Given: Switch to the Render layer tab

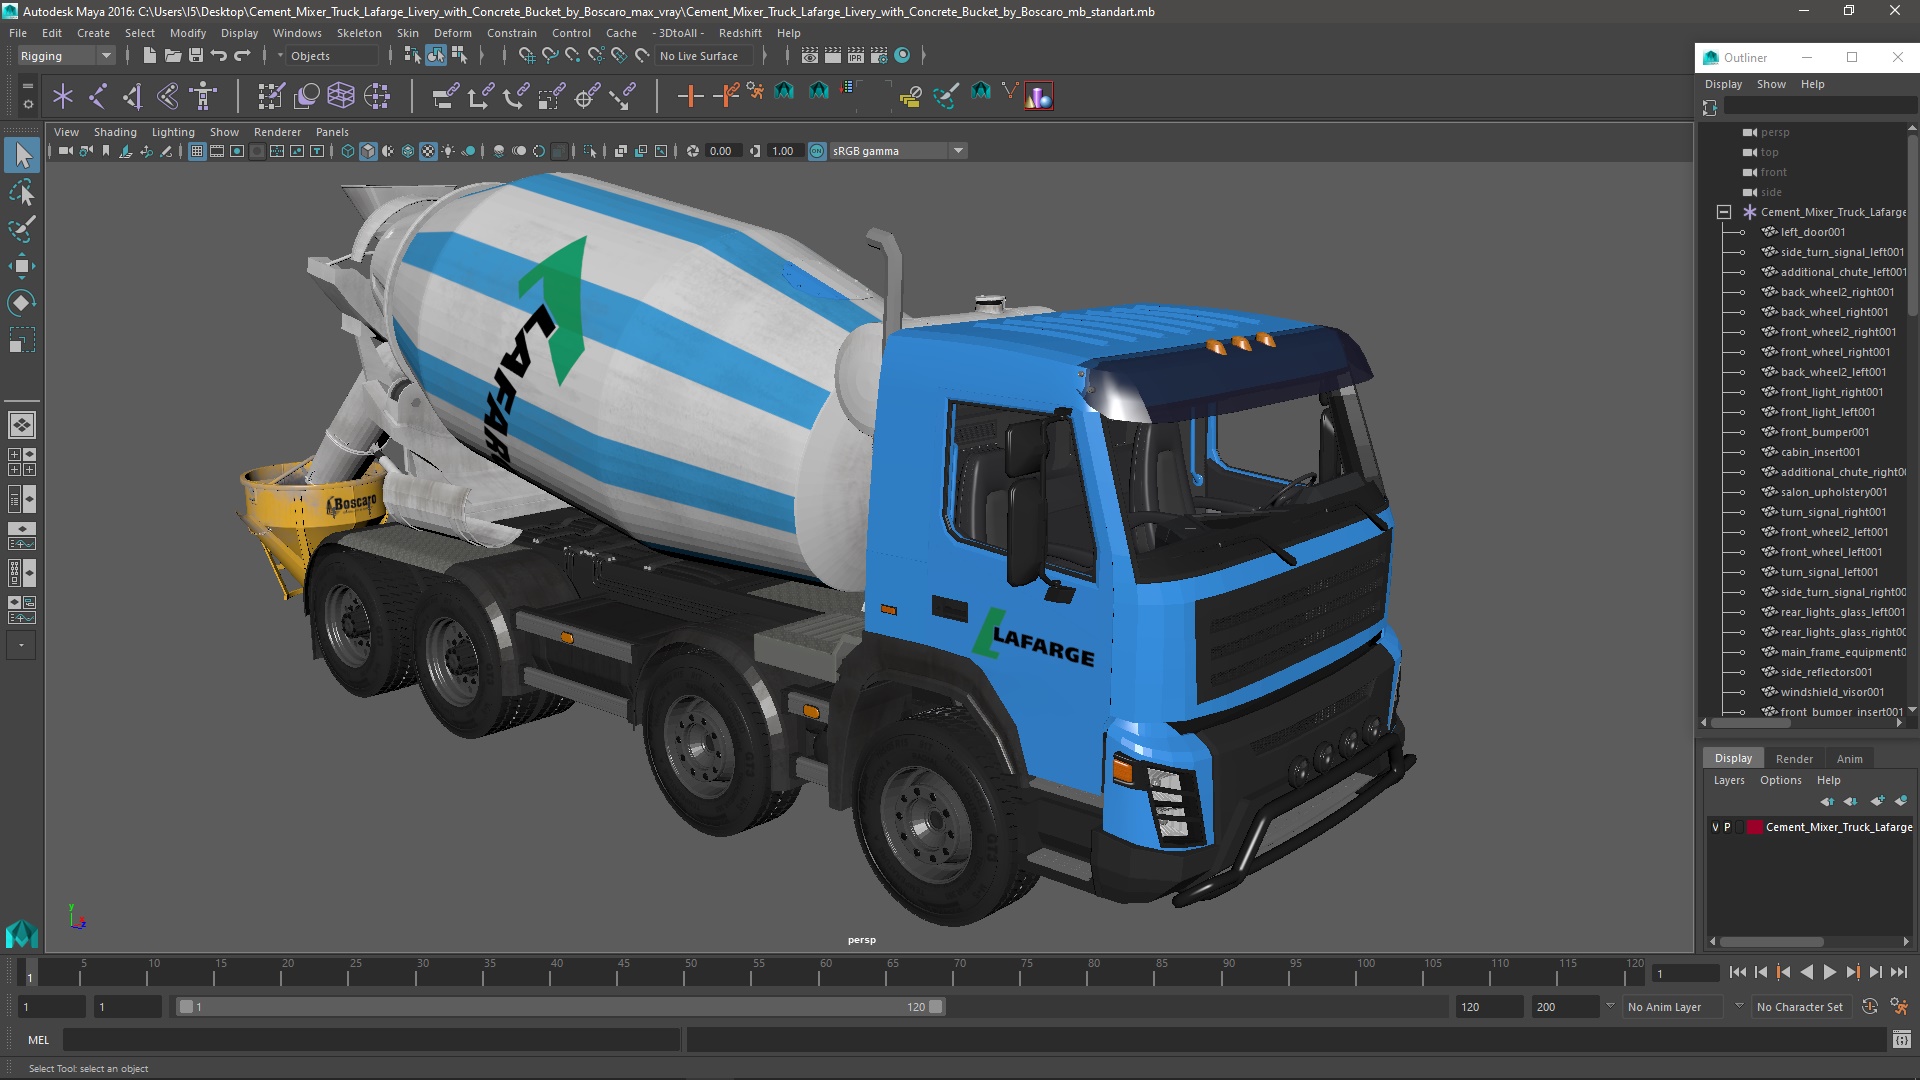Looking at the screenshot, I should point(1794,759).
